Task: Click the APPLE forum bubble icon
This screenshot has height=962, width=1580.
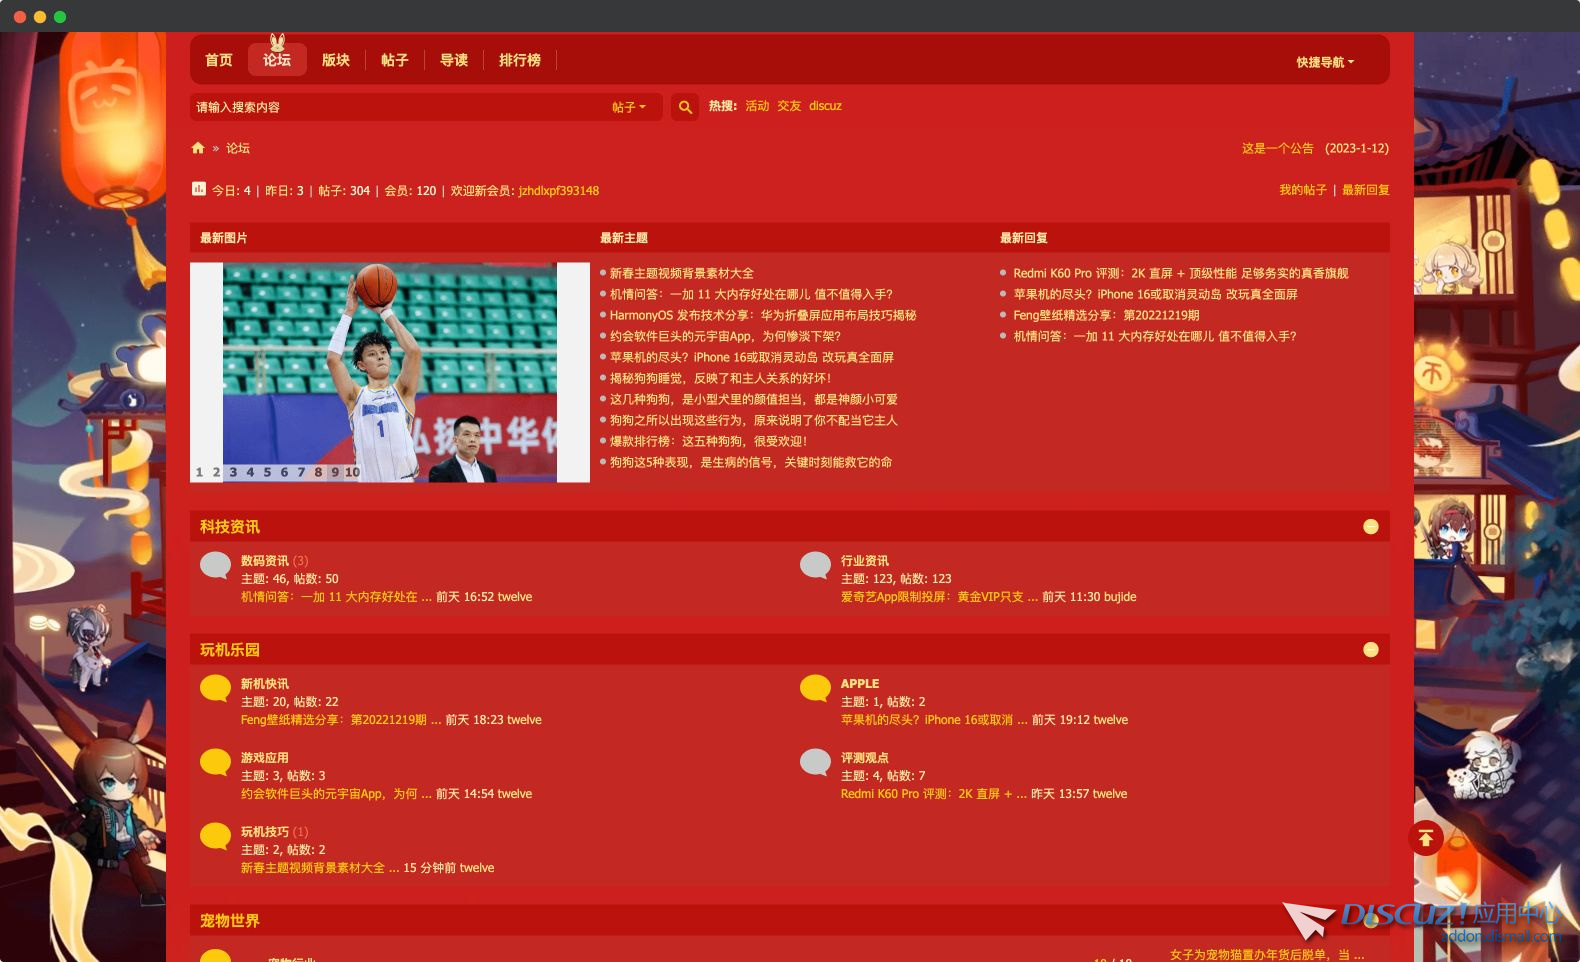Action: (x=815, y=689)
